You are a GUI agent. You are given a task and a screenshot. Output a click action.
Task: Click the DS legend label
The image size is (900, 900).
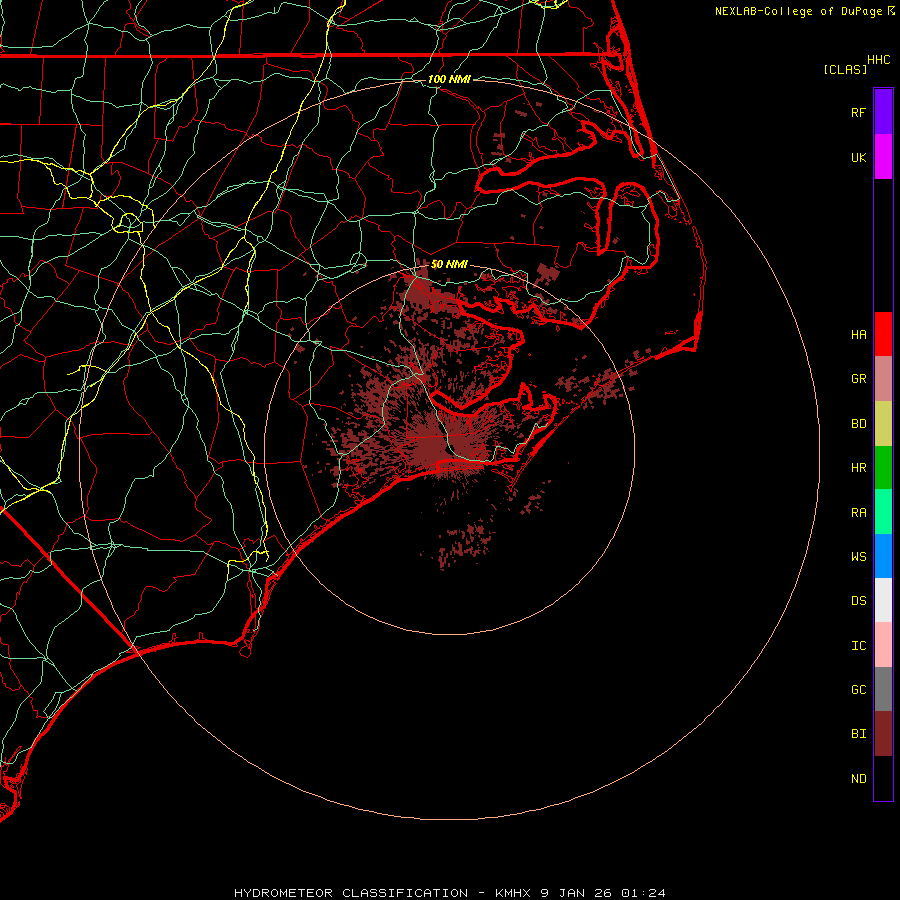(859, 601)
